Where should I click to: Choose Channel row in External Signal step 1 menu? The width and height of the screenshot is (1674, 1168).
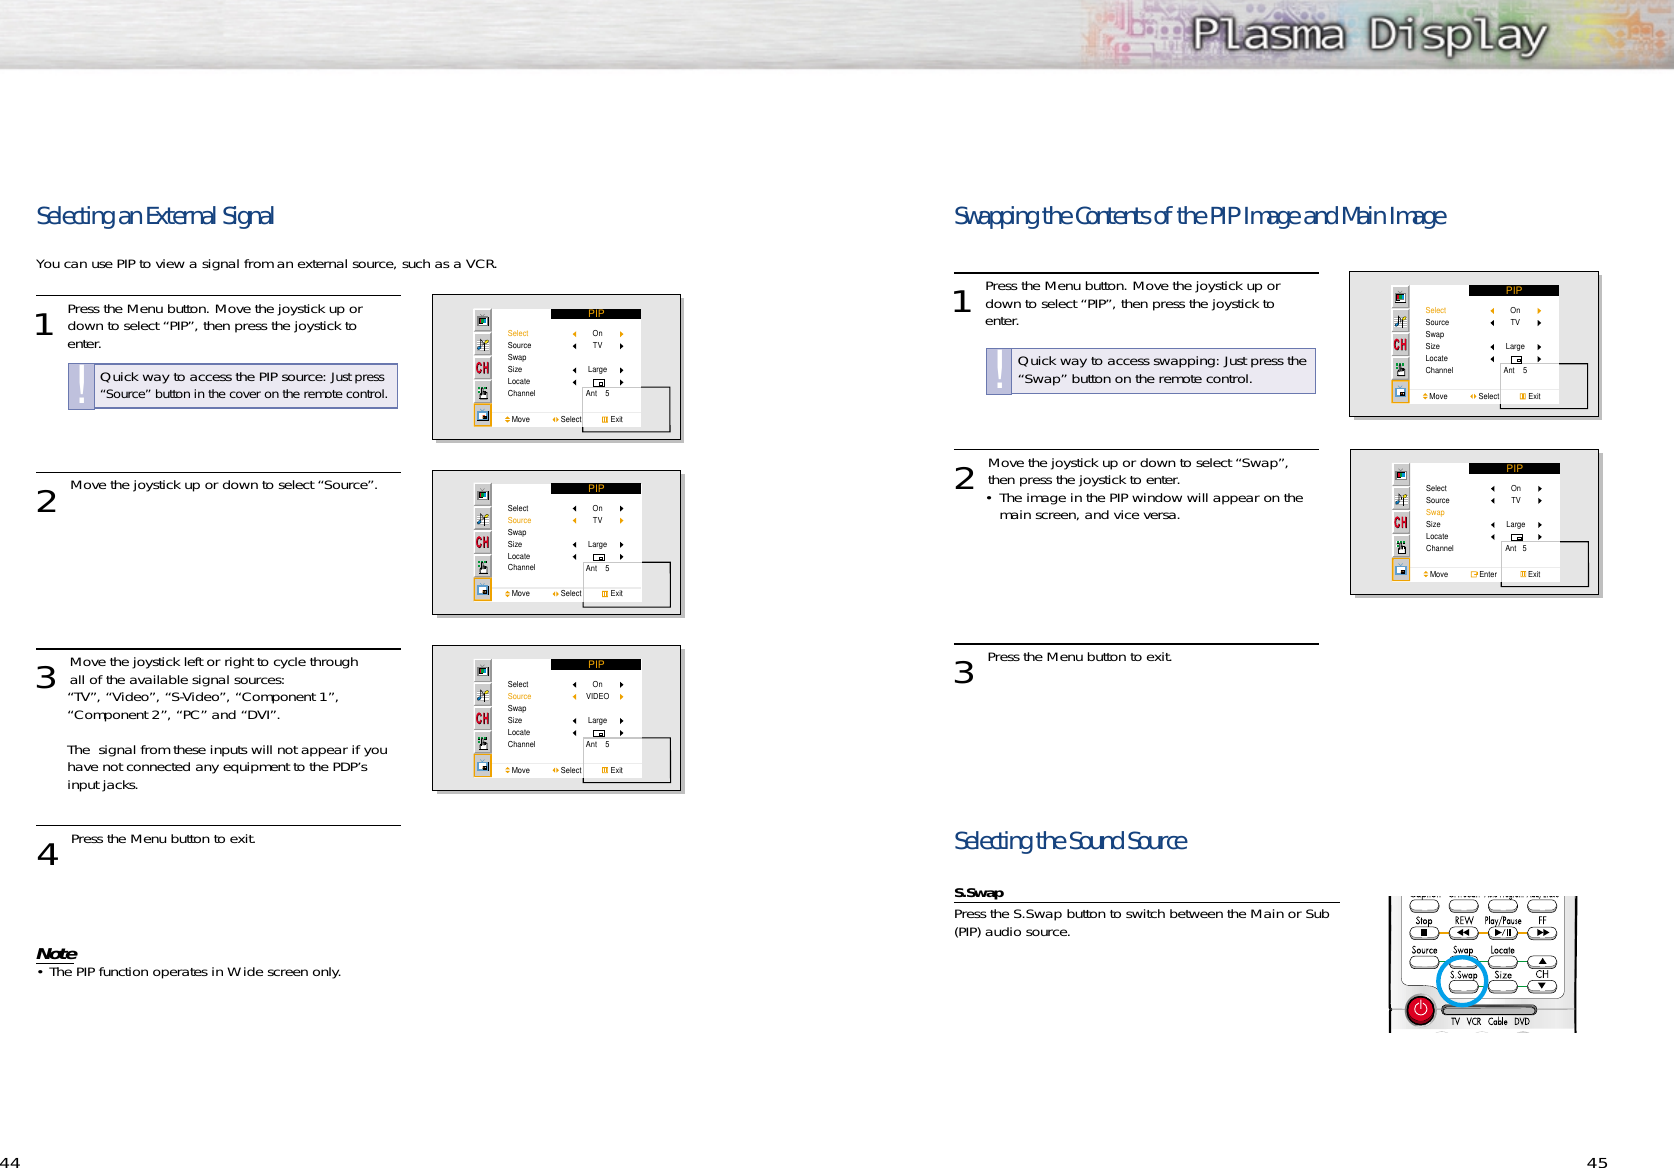coord(521,394)
